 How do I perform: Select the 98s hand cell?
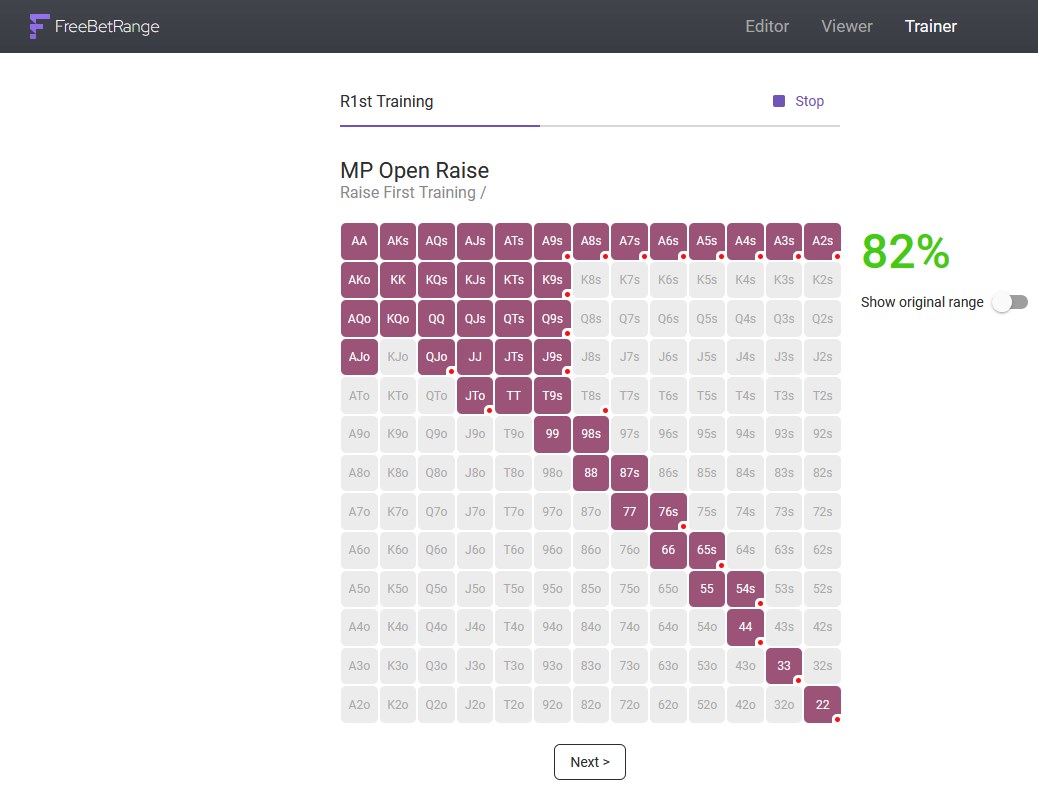[x=591, y=434]
